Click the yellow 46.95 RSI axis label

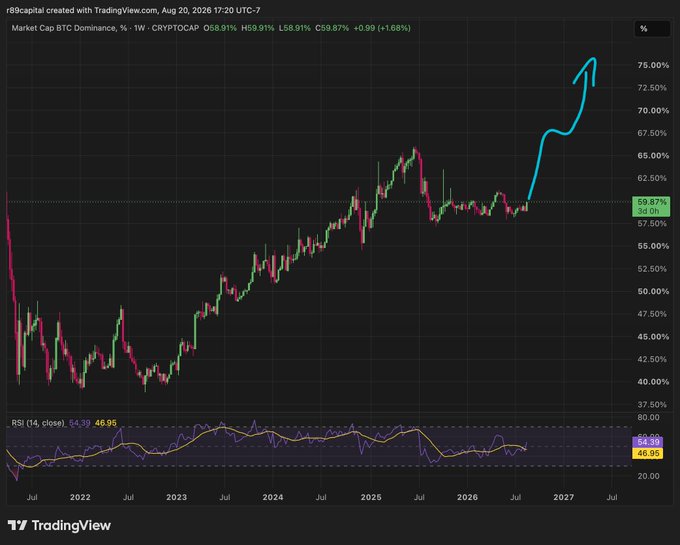[647, 453]
